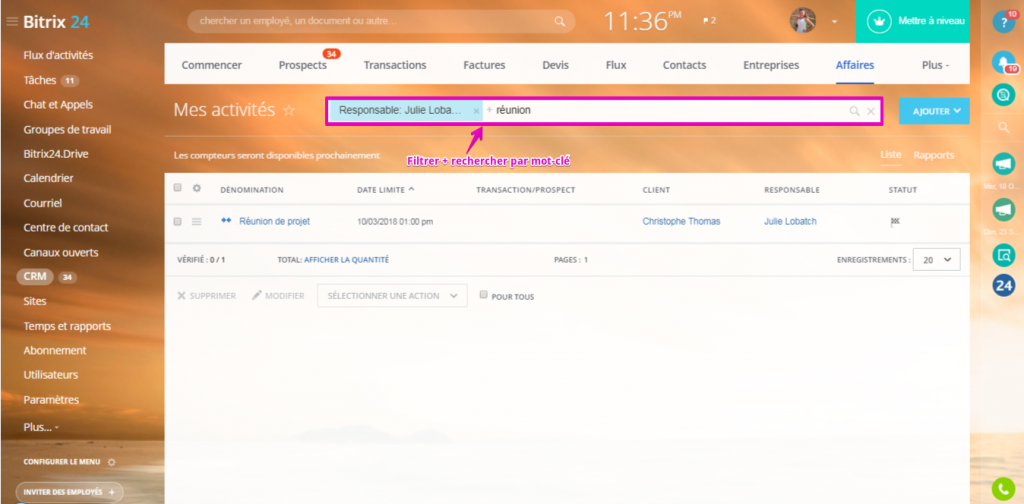The image size is (1024, 504).
Task: Open the records per page dropdown showing 20
Action: tap(936, 260)
